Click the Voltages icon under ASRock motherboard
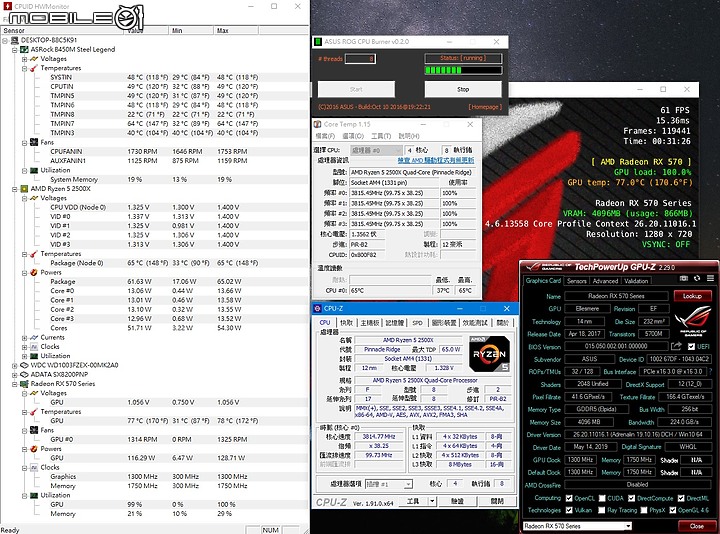Screen dimensions: 720x534 pyautogui.click(x=34, y=59)
